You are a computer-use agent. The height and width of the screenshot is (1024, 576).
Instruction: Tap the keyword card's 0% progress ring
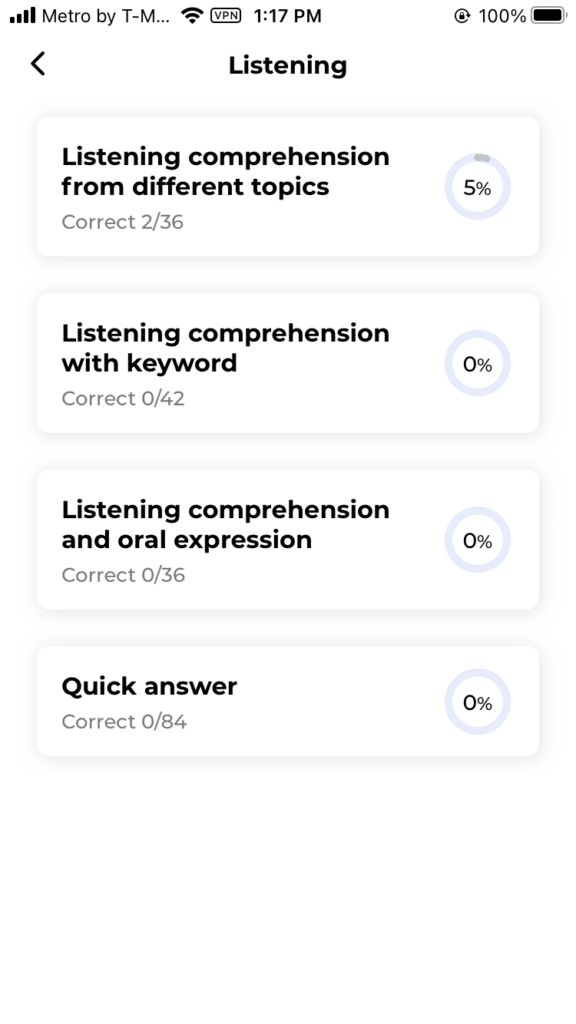(478, 364)
